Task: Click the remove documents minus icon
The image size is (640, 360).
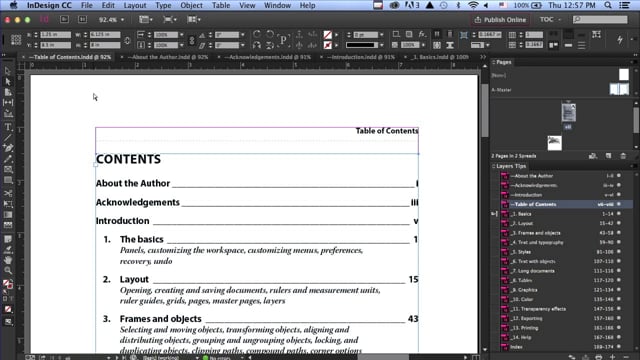Action: (x=626, y=357)
